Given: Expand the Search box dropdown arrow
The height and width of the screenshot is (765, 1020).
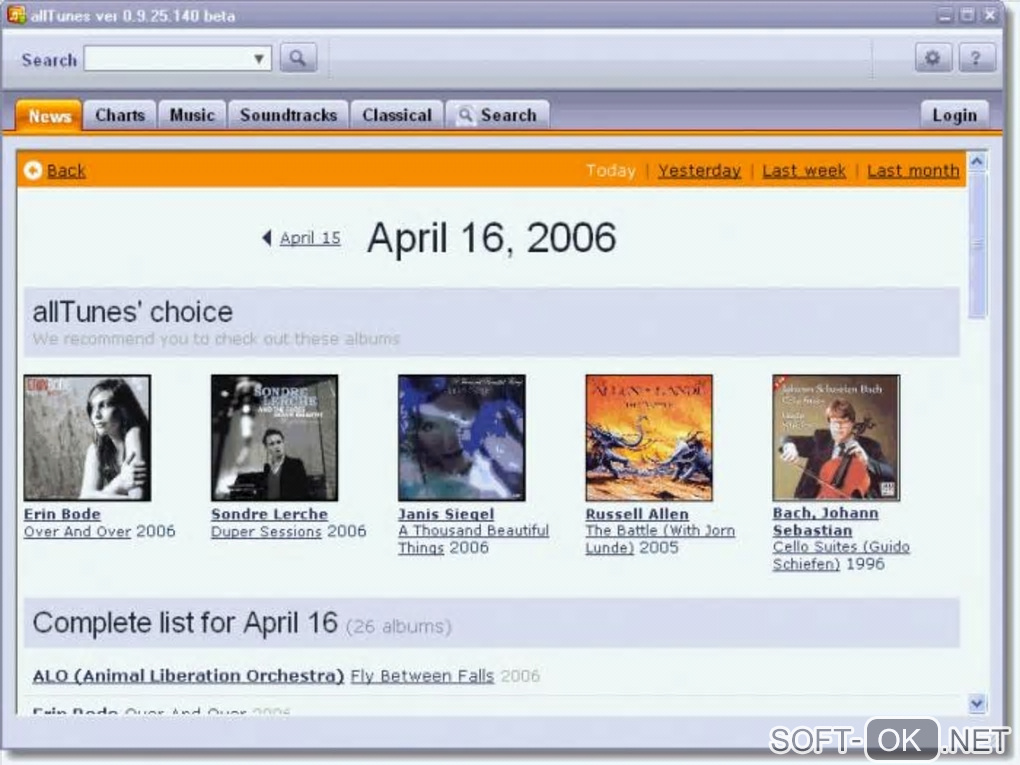Looking at the screenshot, I should tap(258, 59).
